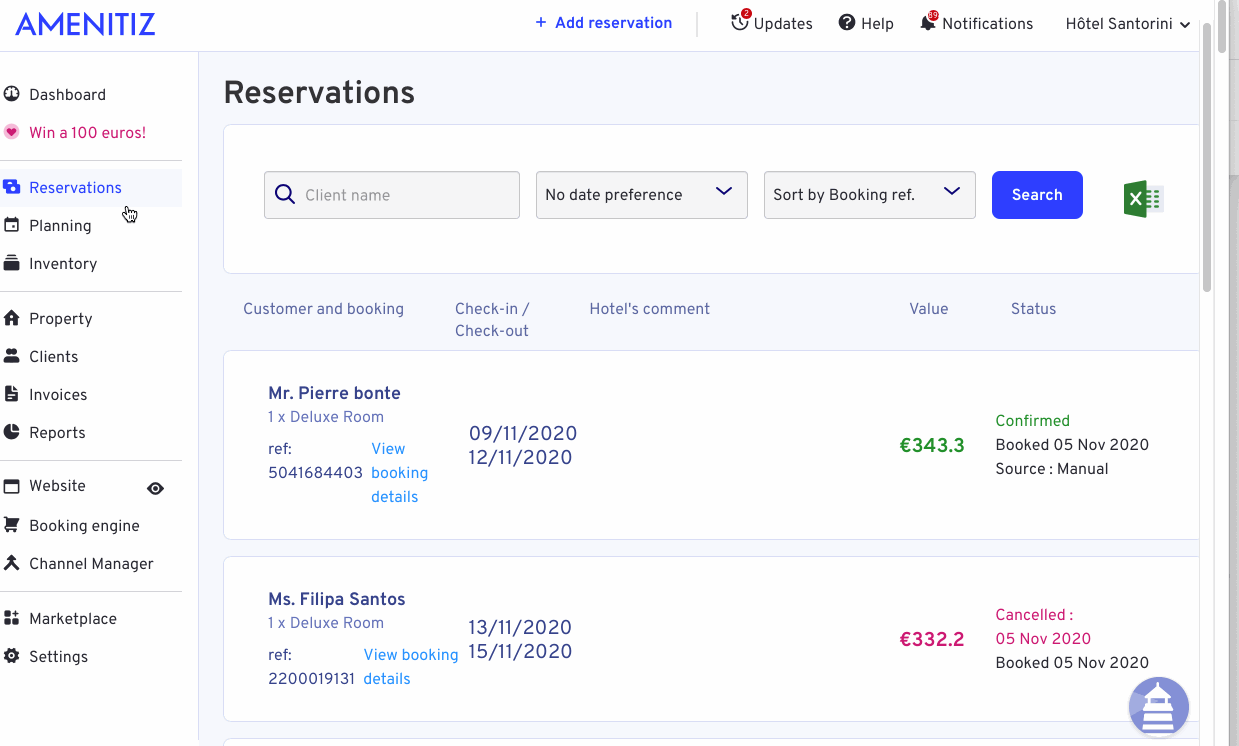The height and width of the screenshot is (746, 1239).
Task: Expand the Hôtel Santorini account menu
Action: (x=1128, y=24)
